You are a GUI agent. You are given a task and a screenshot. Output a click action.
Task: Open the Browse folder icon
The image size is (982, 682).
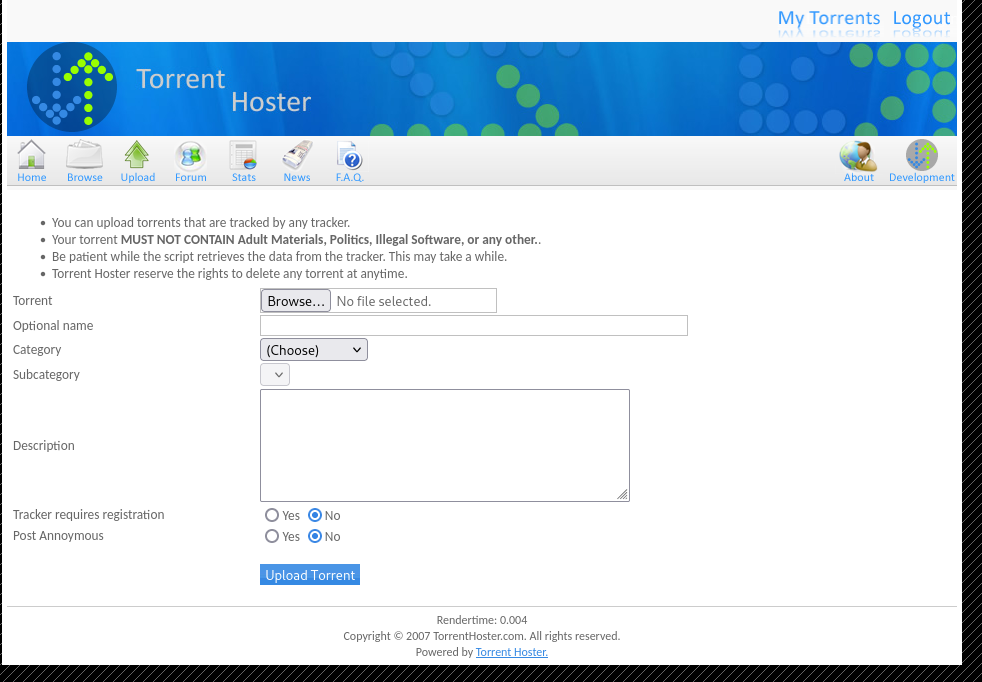click(85, 156)
